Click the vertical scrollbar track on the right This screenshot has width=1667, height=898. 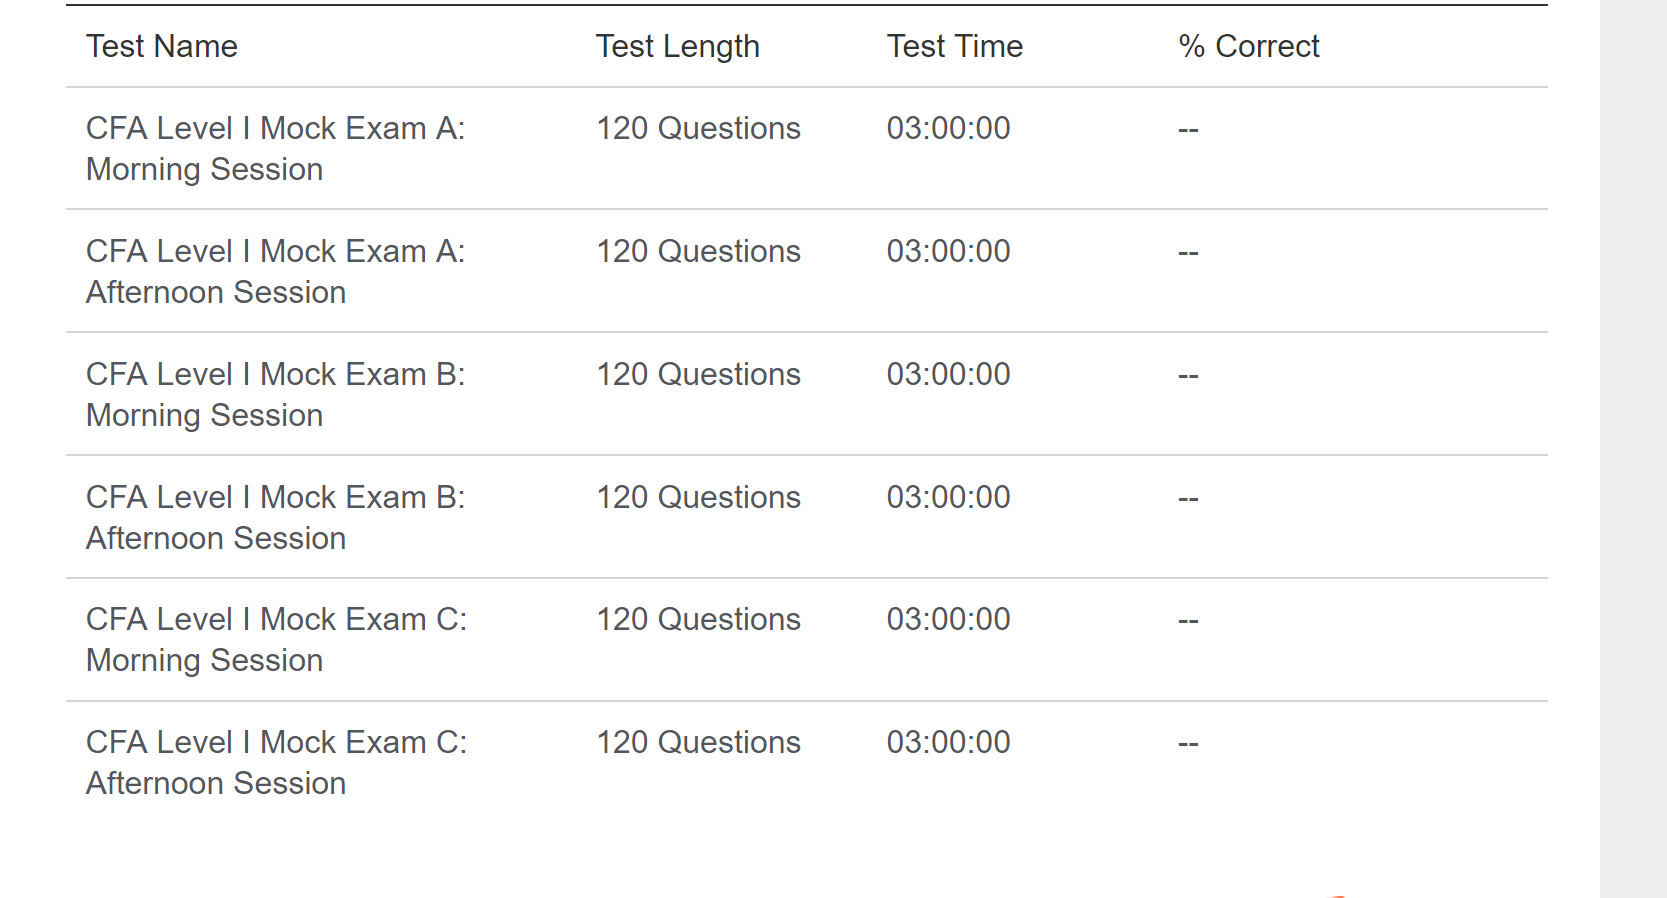pos(1633,450)
